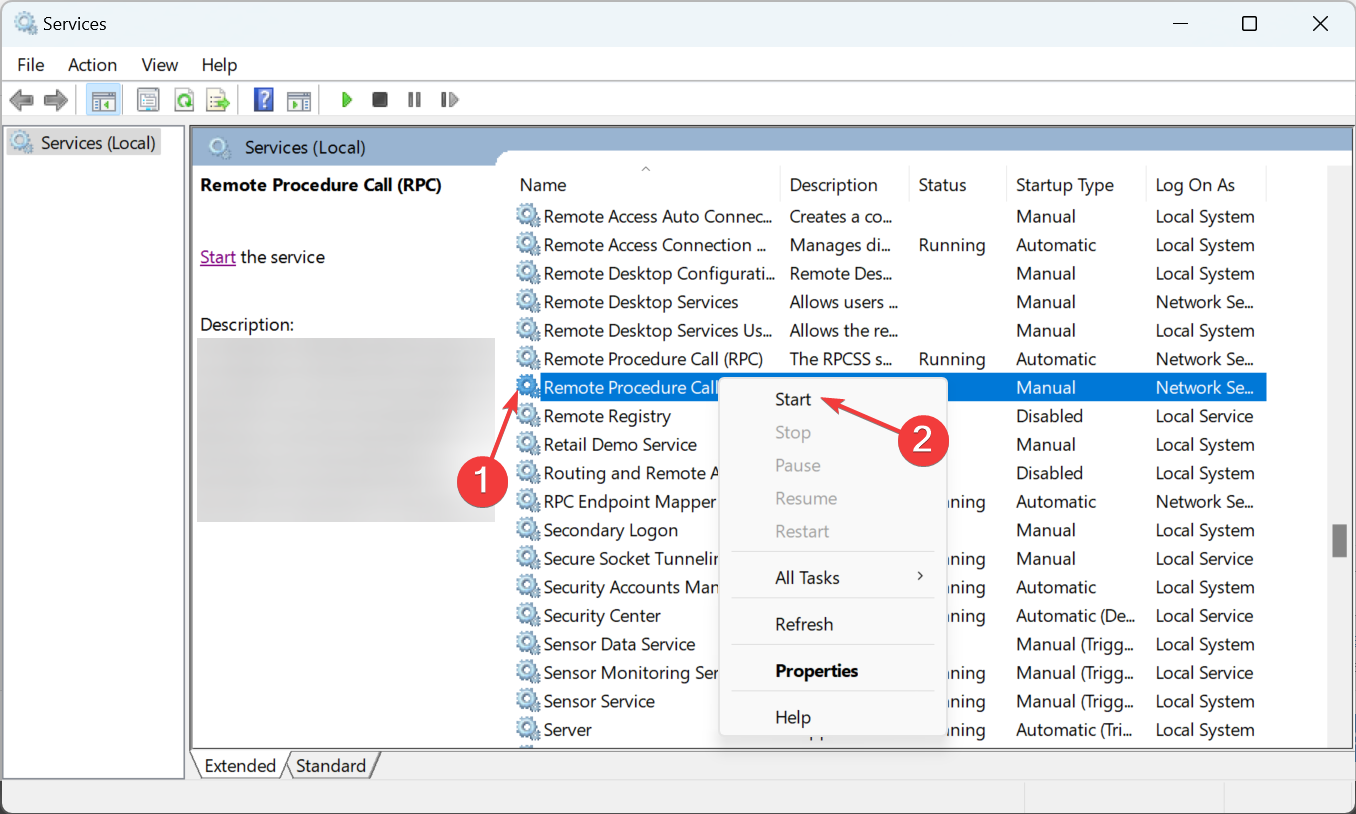The width and height of the screenshot is (1356, 814).
Task: Select the Remote Procedure Call (RPC) service name
Action: click(x=653, y=359)
